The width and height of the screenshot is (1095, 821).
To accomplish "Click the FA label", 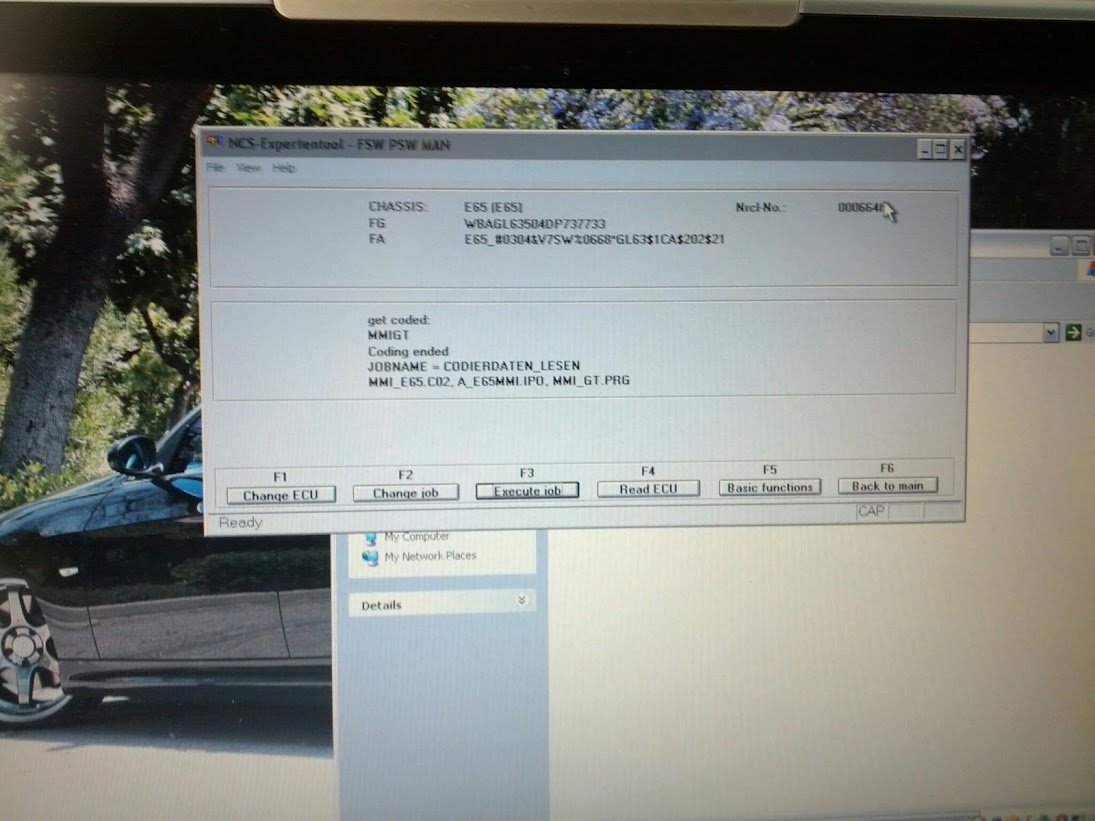I will 376,239.
